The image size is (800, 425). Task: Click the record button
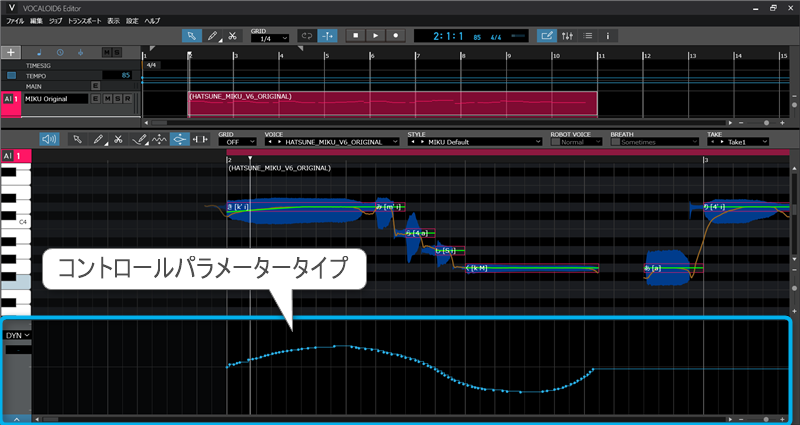pos(395,36)
